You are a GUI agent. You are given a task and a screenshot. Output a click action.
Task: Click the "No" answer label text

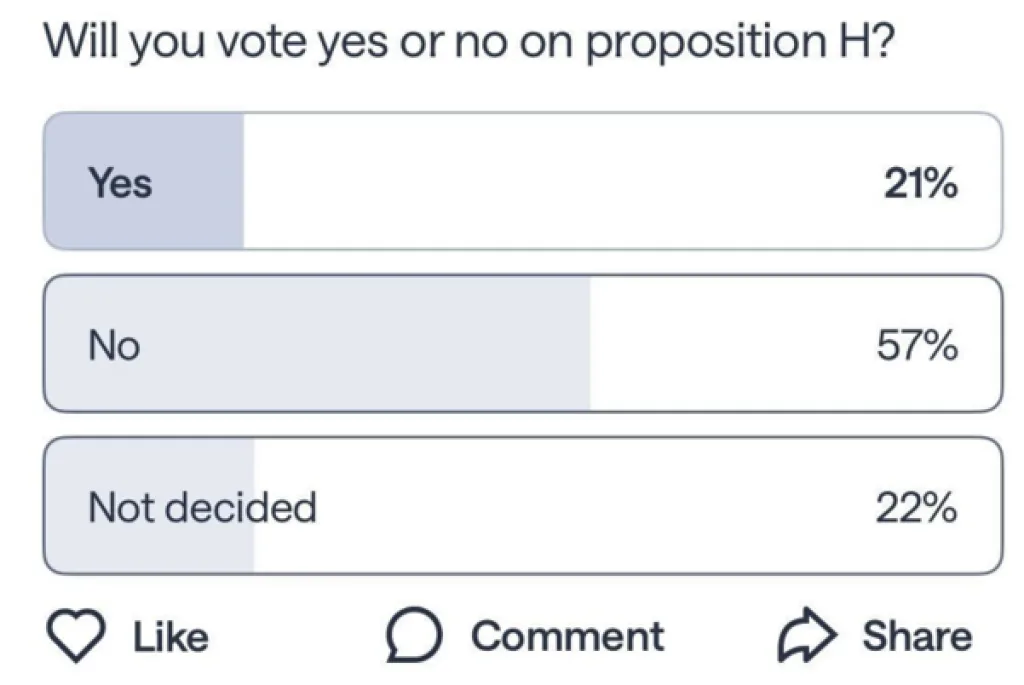(114, 346)
